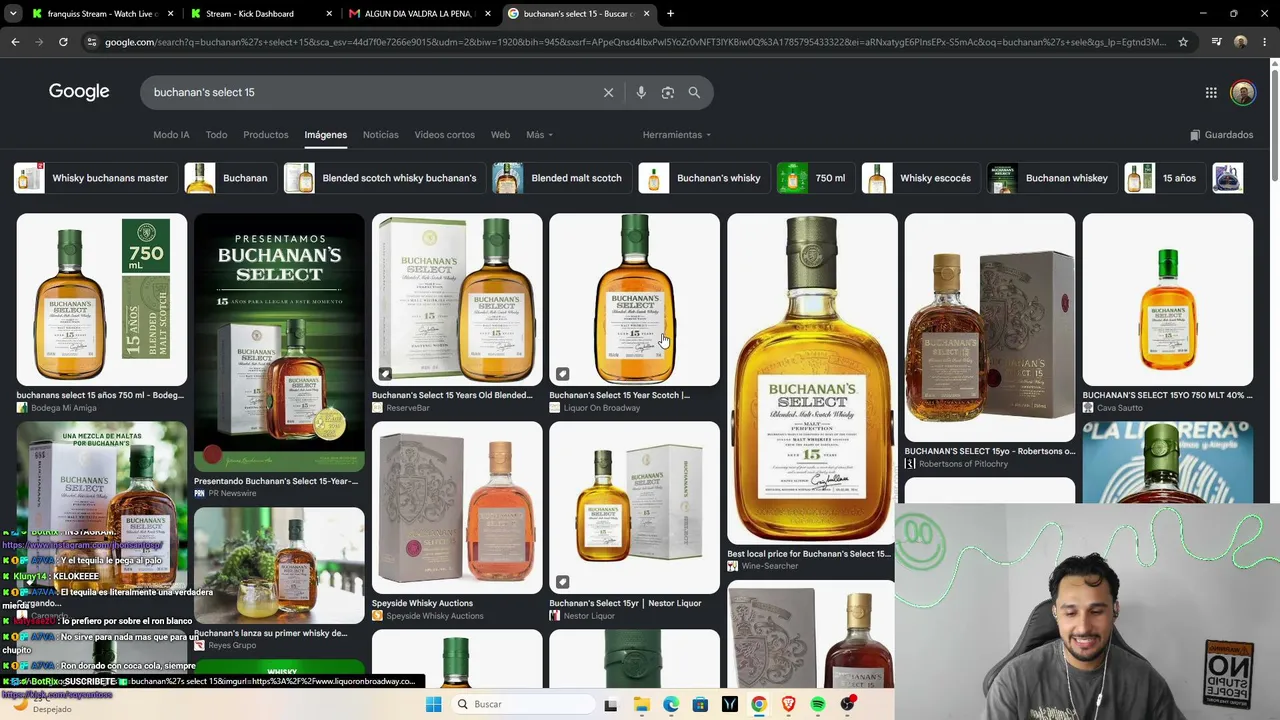Viewport: 1280px width, 720px height.
Task: Open the Modo IA search tab
Action: pos(171,135)
